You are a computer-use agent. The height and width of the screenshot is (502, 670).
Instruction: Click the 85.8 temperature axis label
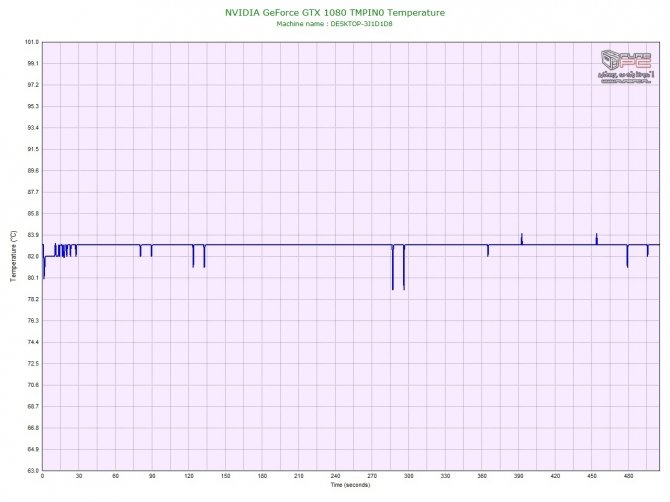point(32,213)
